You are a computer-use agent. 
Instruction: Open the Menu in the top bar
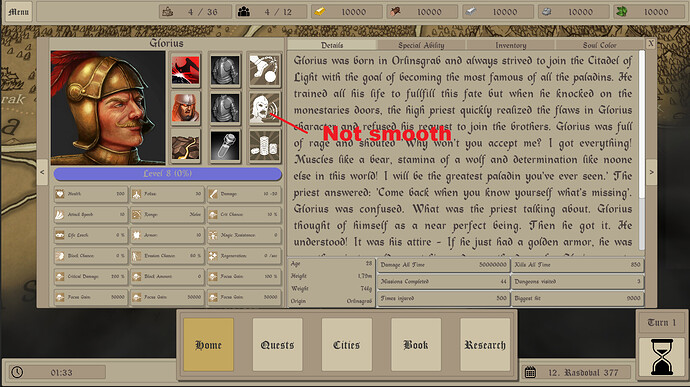(18, 12)
